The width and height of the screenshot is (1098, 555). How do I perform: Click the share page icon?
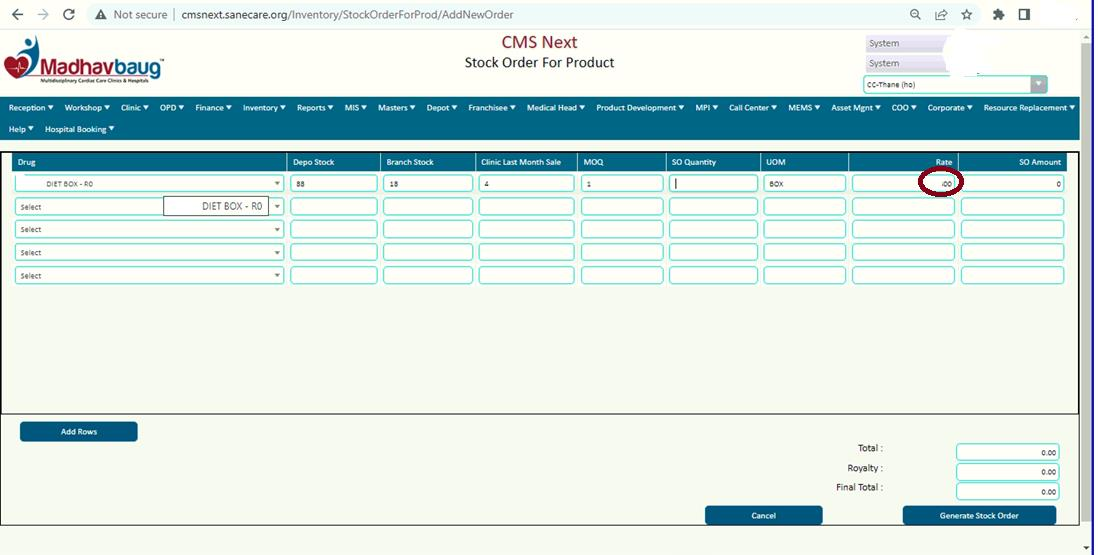(x=941, y=15)
